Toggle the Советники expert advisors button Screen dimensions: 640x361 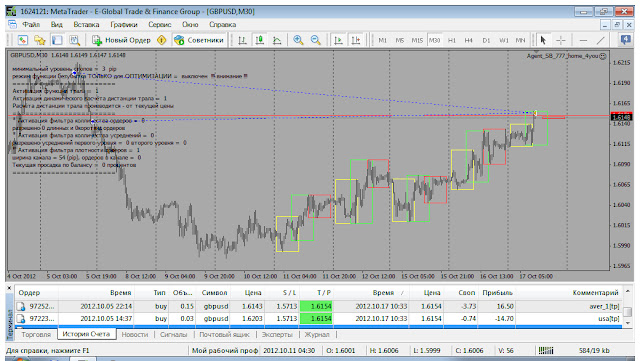(x=199, y=40)
